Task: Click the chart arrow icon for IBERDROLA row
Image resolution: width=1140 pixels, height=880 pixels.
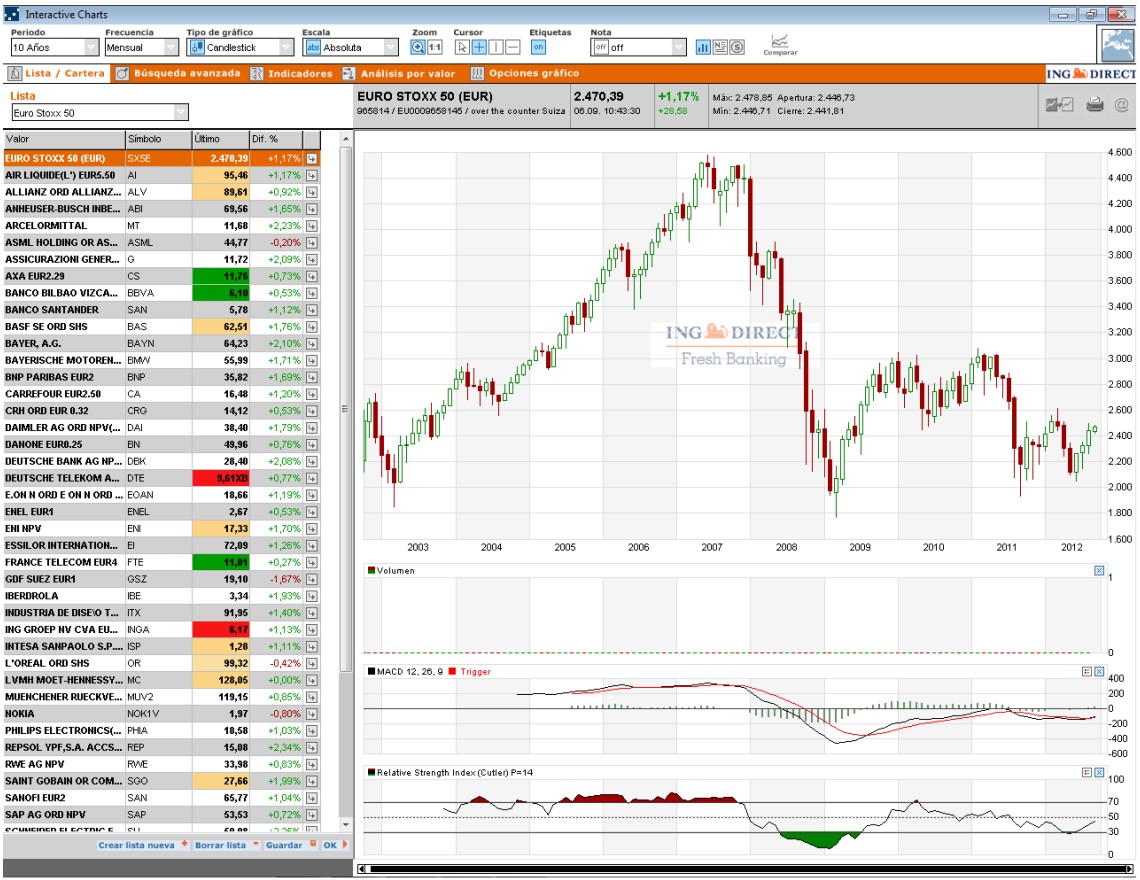Action: tap(312, 596)
